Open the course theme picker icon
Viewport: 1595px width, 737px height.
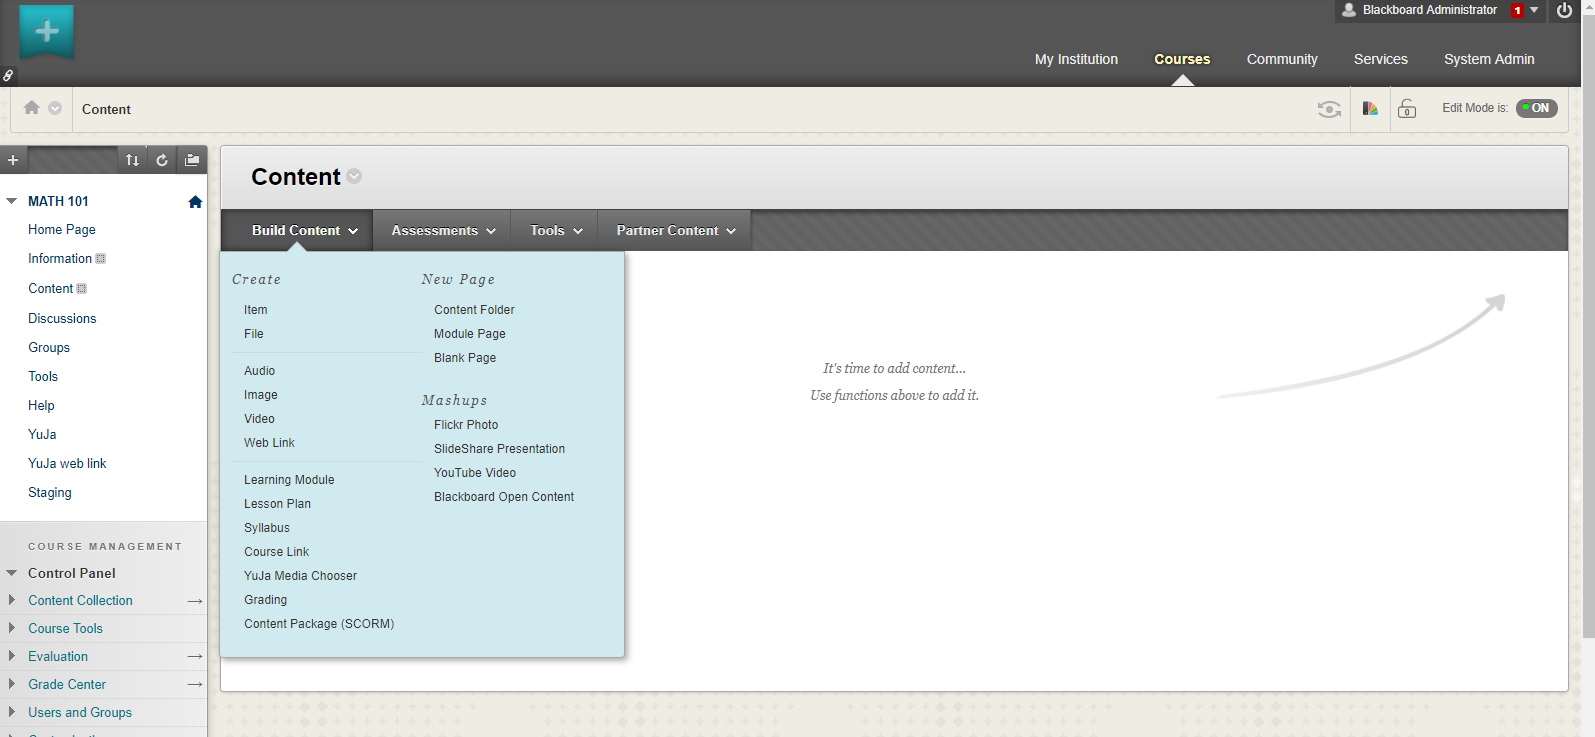tap(1370, 108)
